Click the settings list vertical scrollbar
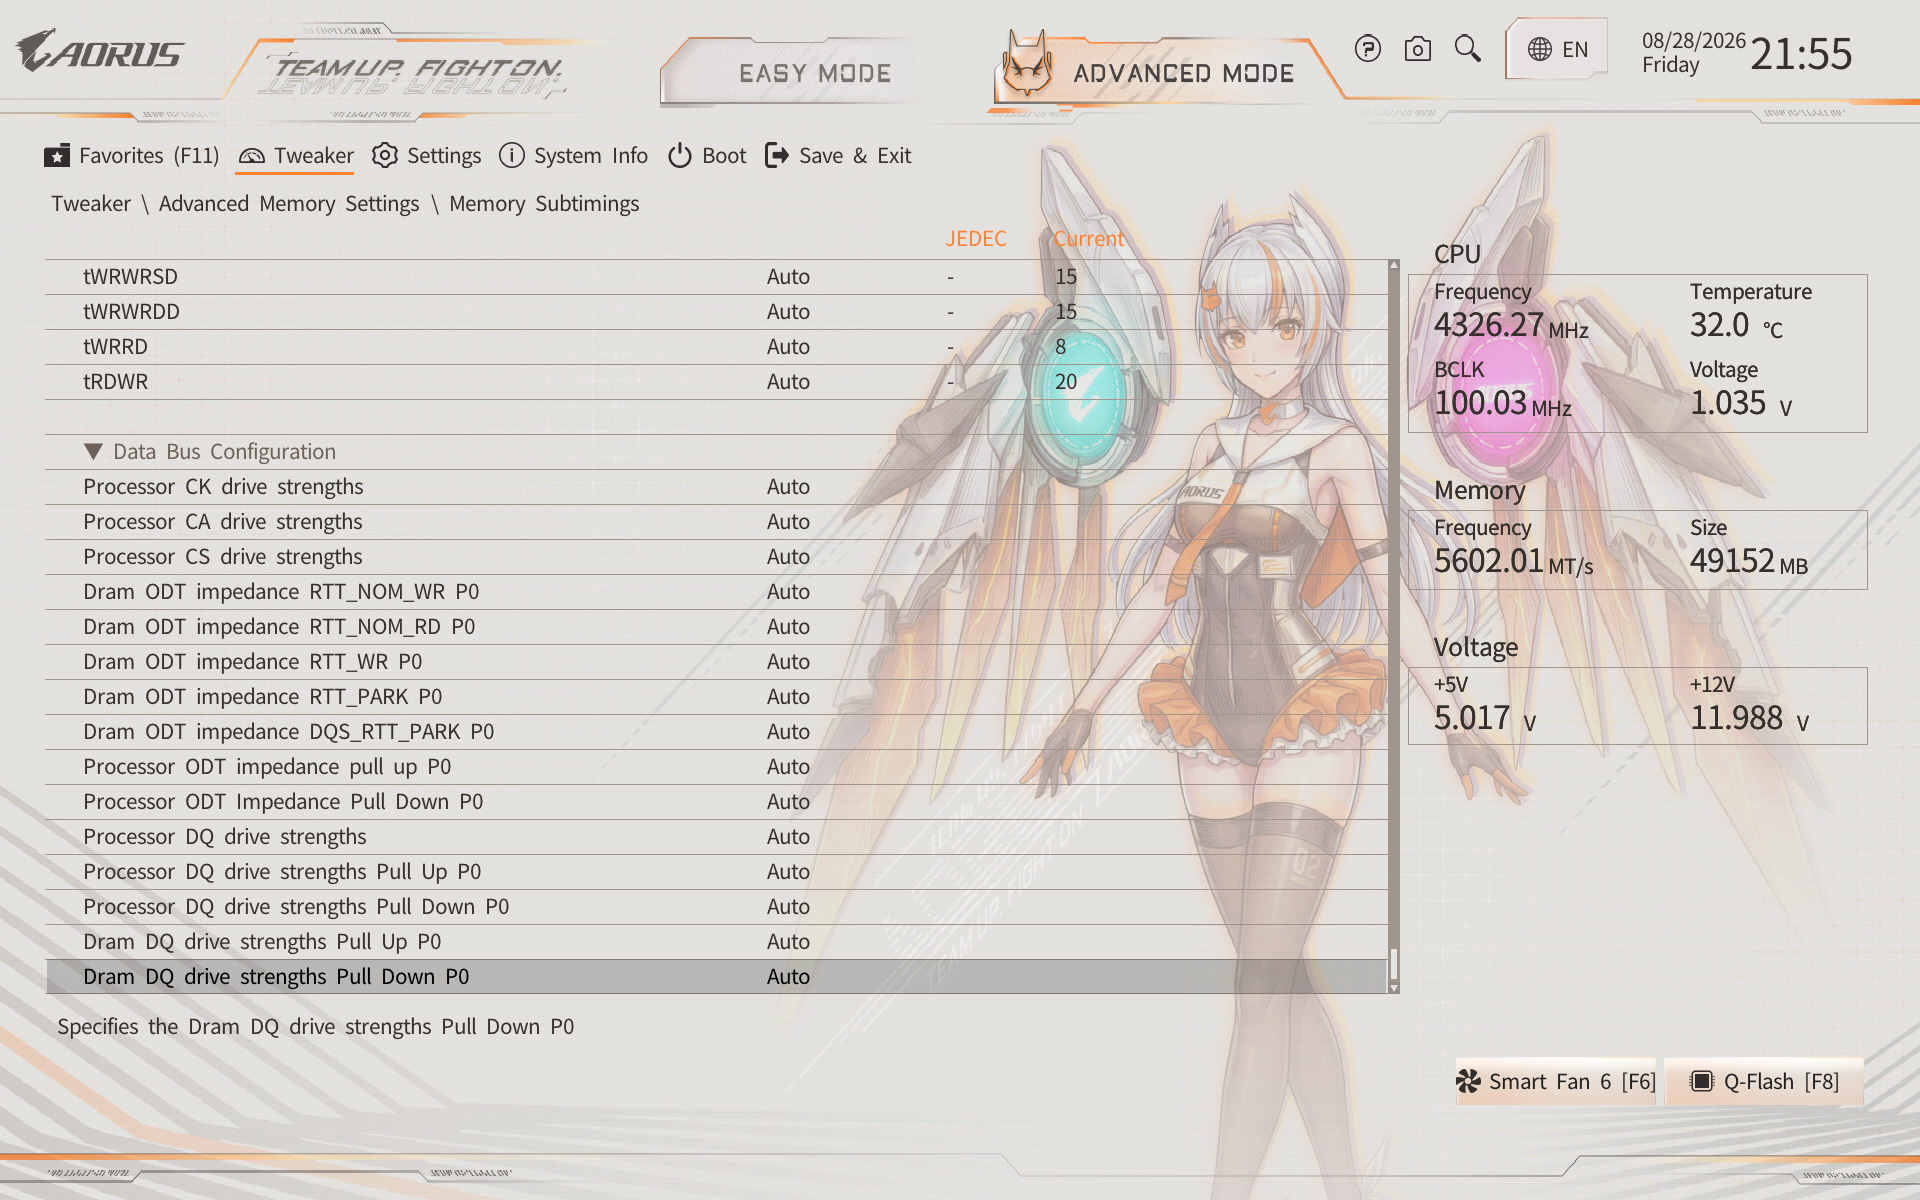The width and height of the screenshot is (1920, 1200). [x=1394, y=627]
